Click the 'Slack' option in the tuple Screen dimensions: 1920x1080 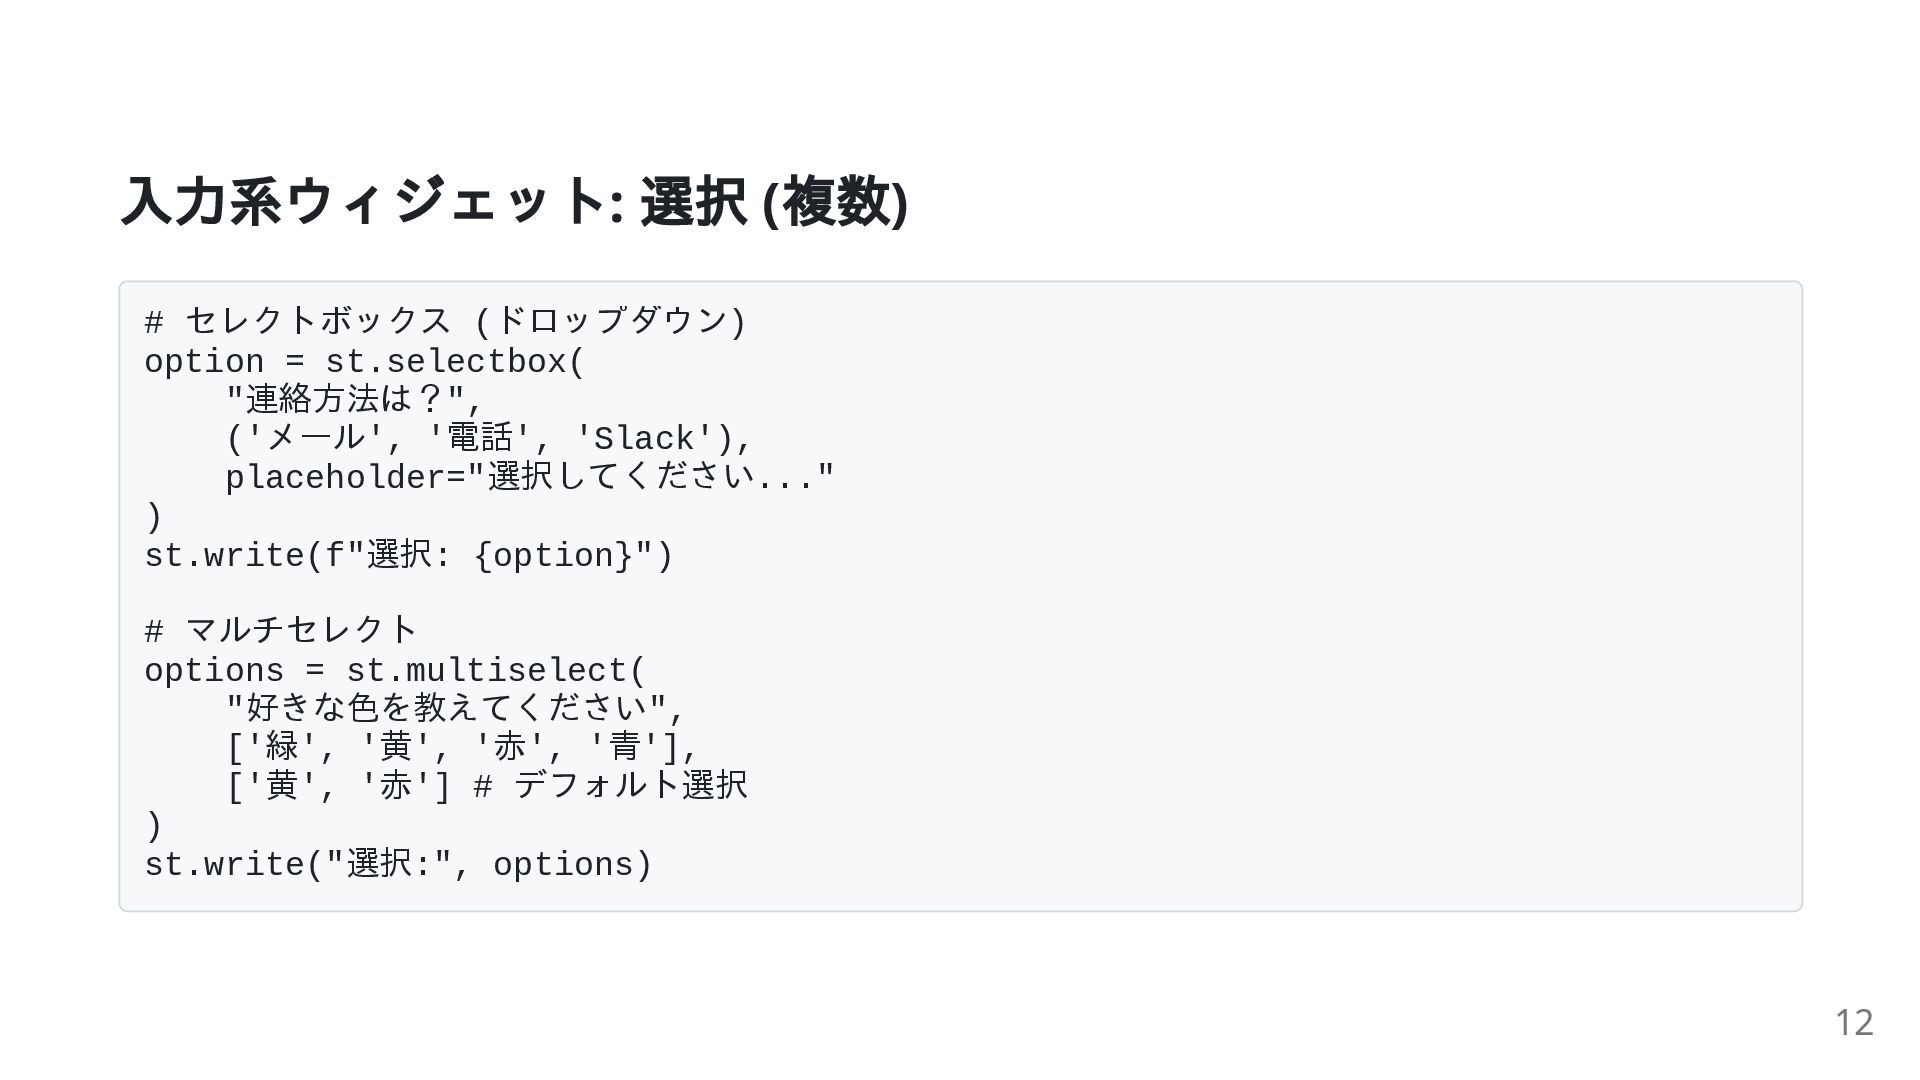[644, 439]
